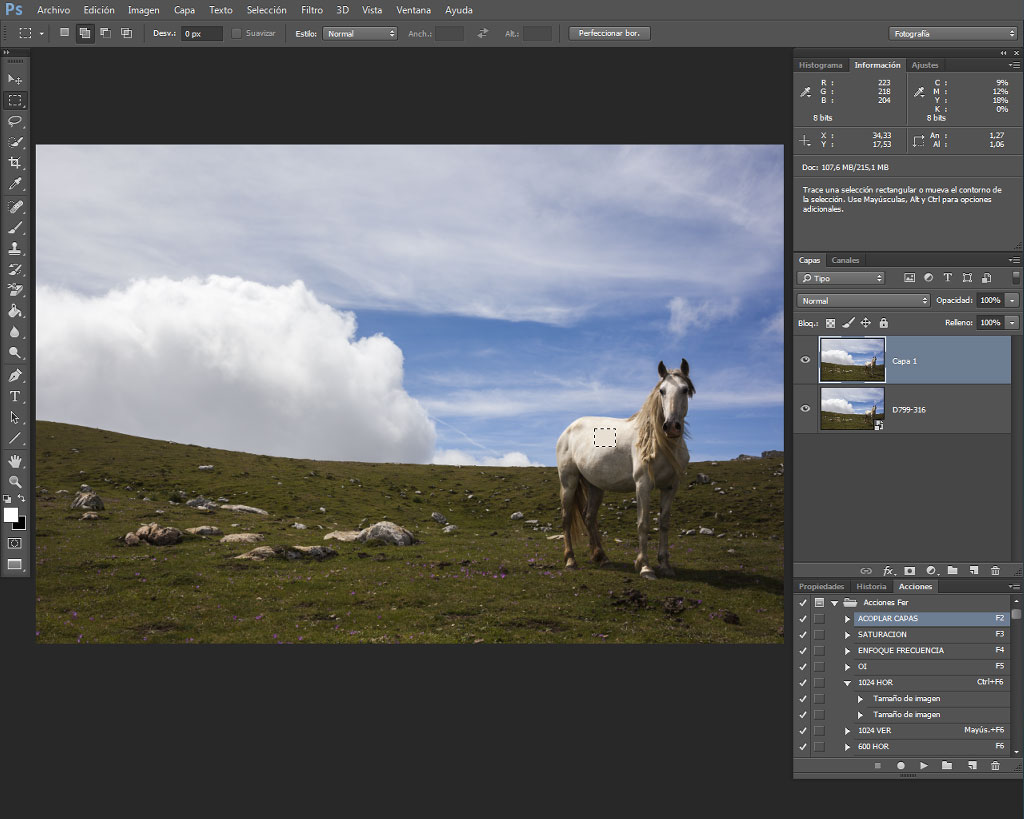Hide the Capa 1 layer
Viewport: 1024px width, 819px height.
(805, 360)
